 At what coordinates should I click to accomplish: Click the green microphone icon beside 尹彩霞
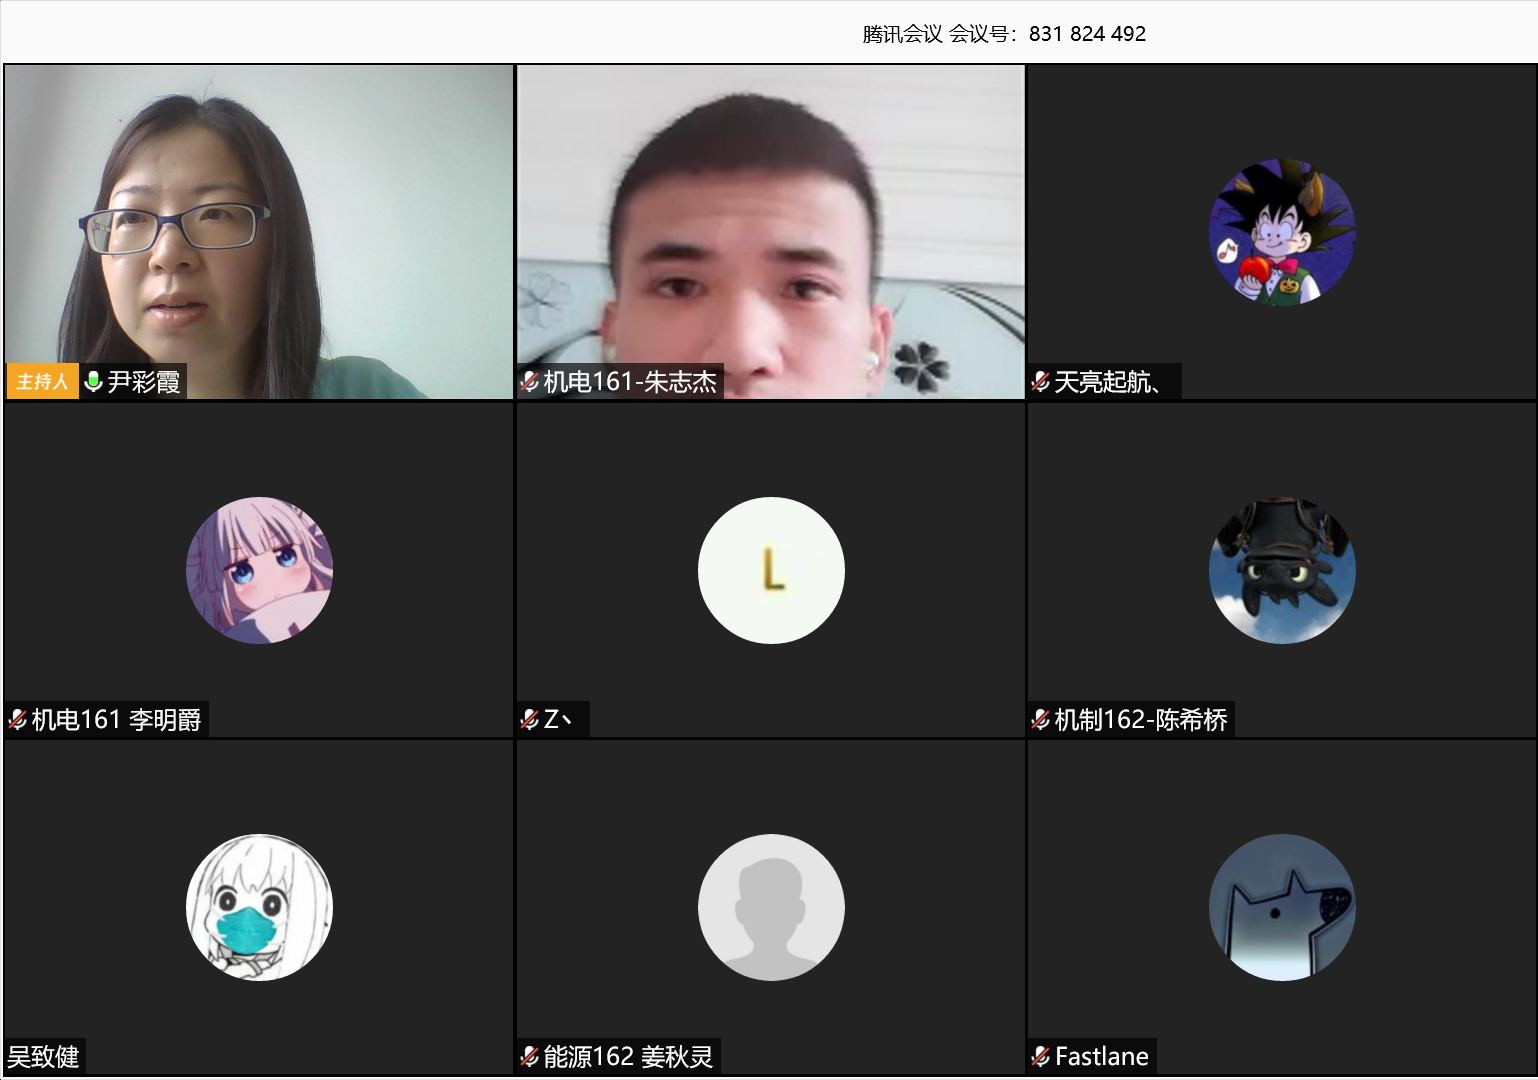[94, 381]
